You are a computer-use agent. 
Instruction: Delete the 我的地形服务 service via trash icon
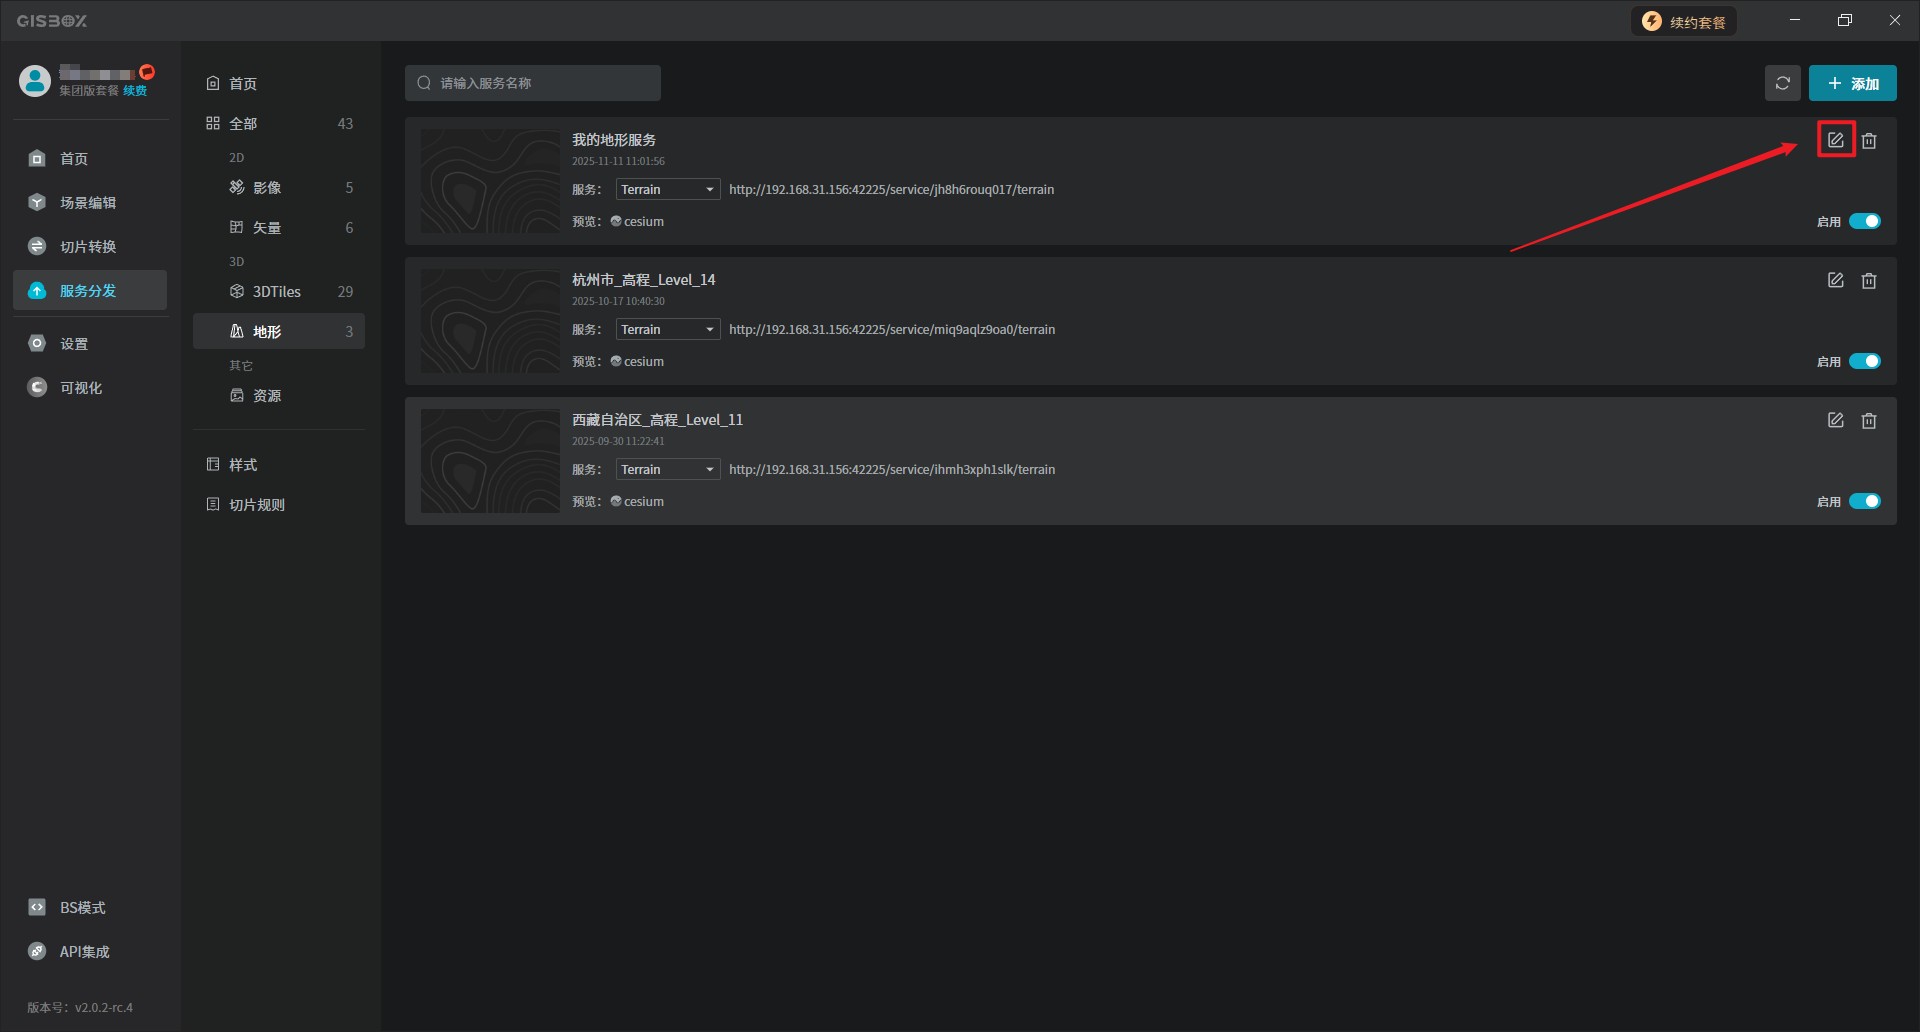[x=1868, y=141]
